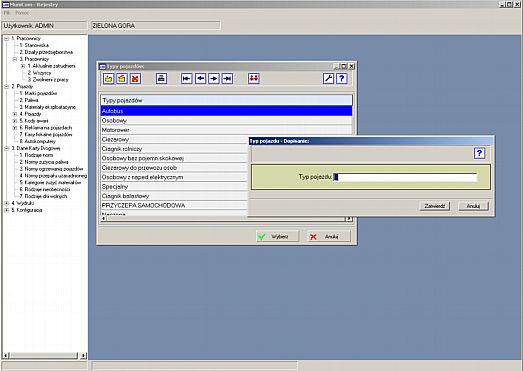The width and height of the screenshot is (523, 371).
Task: Select Ciężarowy do przewozu osób row
Action: 174,168
